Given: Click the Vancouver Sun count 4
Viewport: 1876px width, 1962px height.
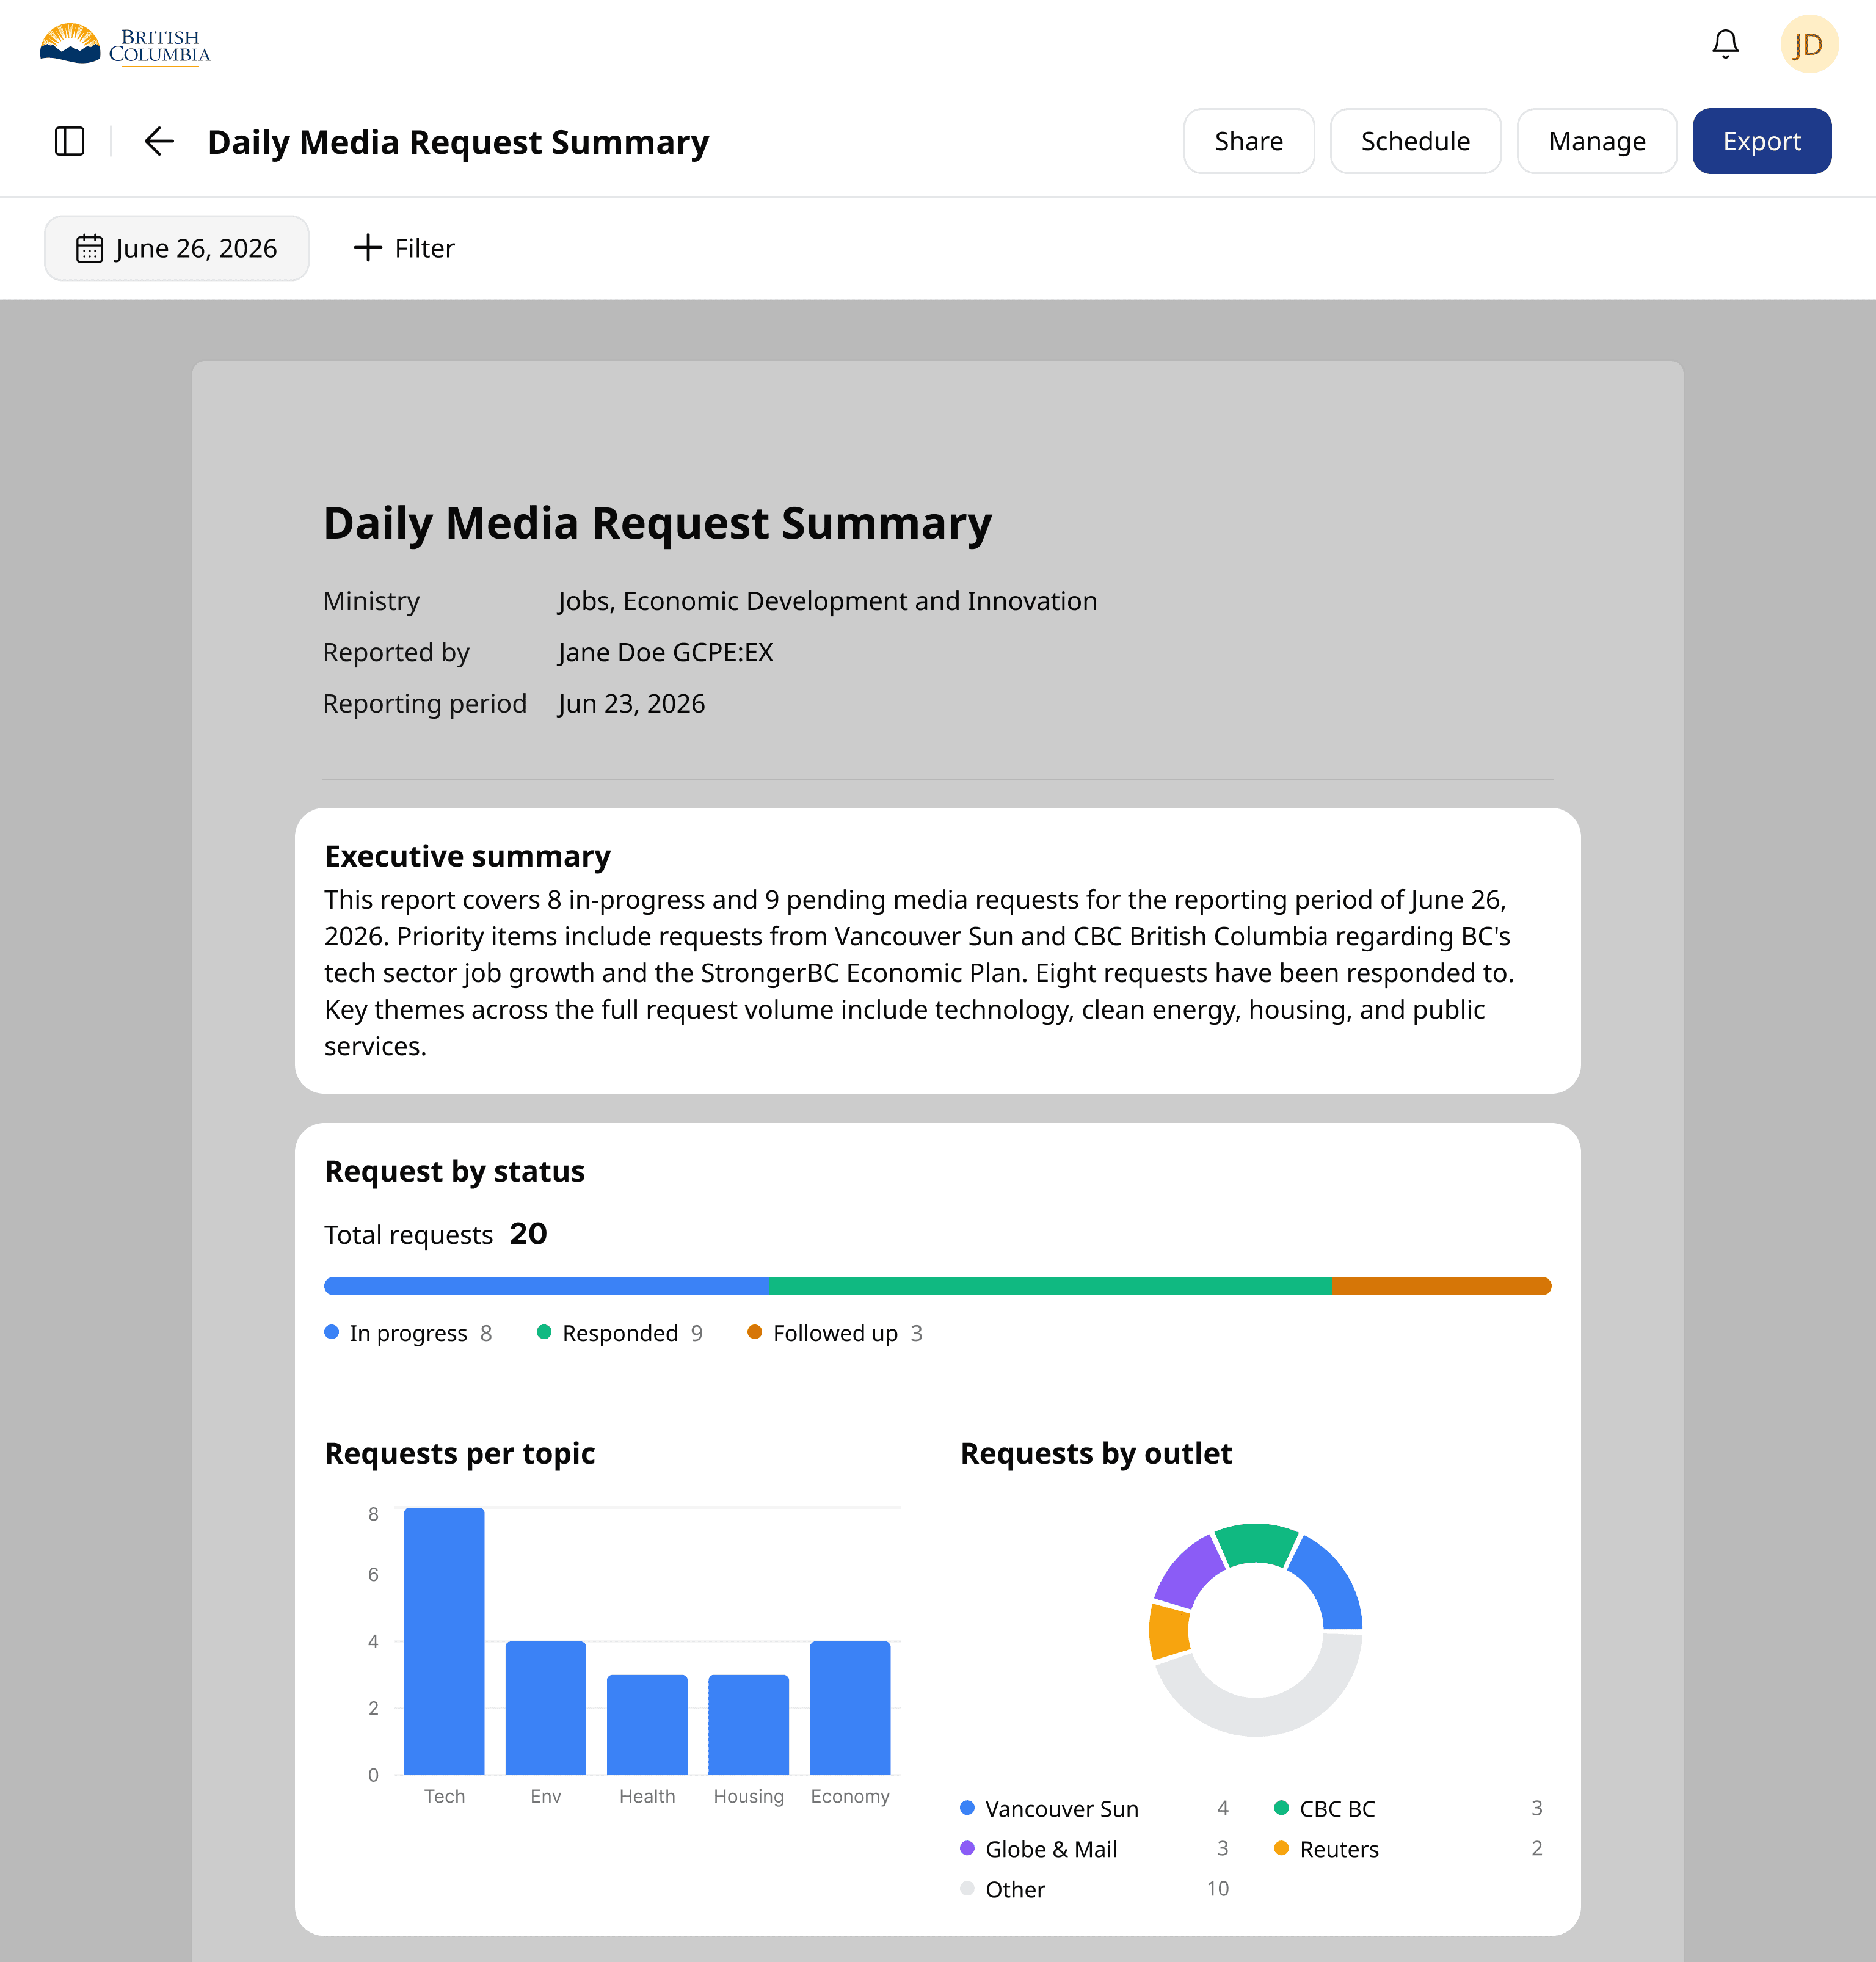Looking at the screenshot, I should [1222, 1808].
